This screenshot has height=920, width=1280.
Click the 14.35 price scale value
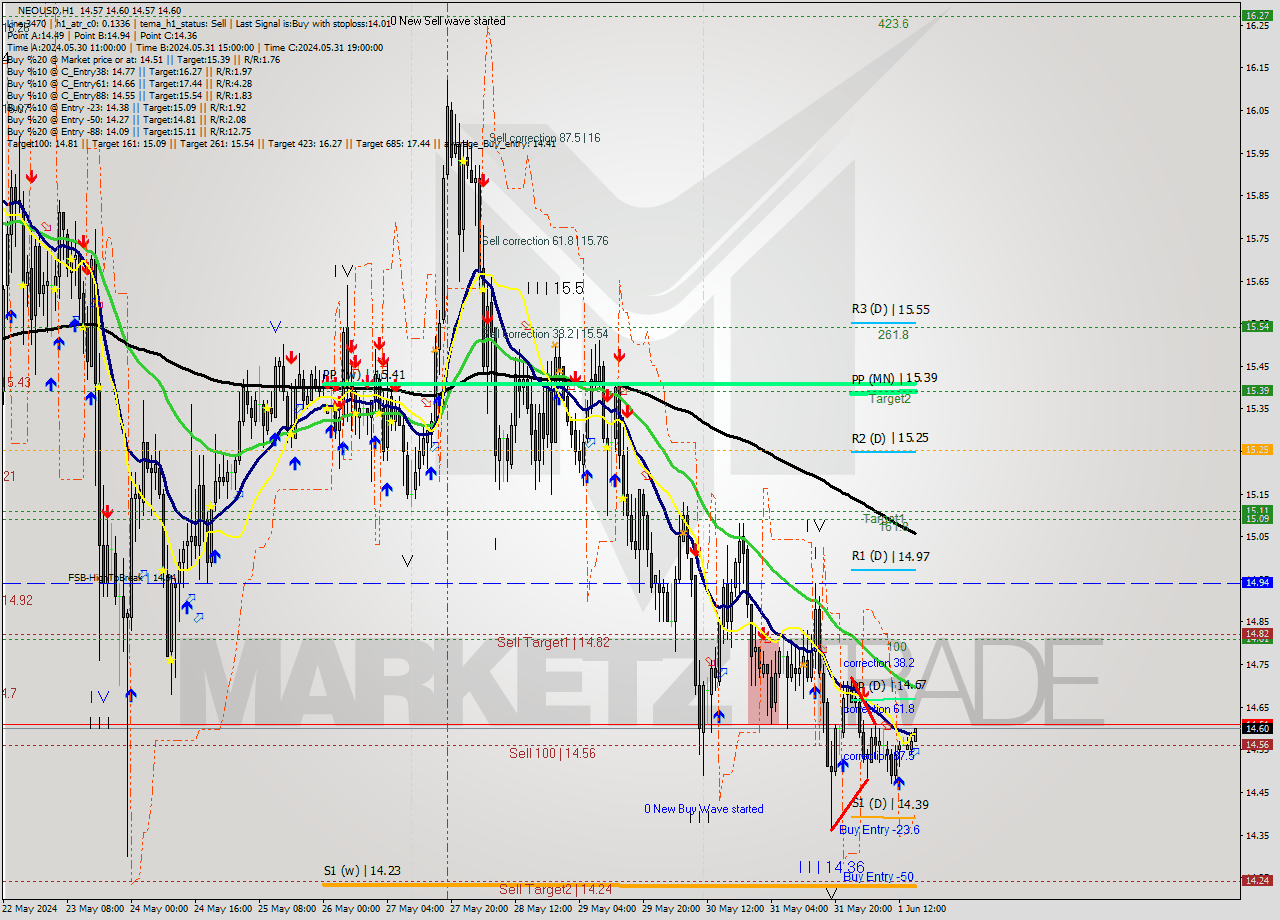tap(1258, 834)
